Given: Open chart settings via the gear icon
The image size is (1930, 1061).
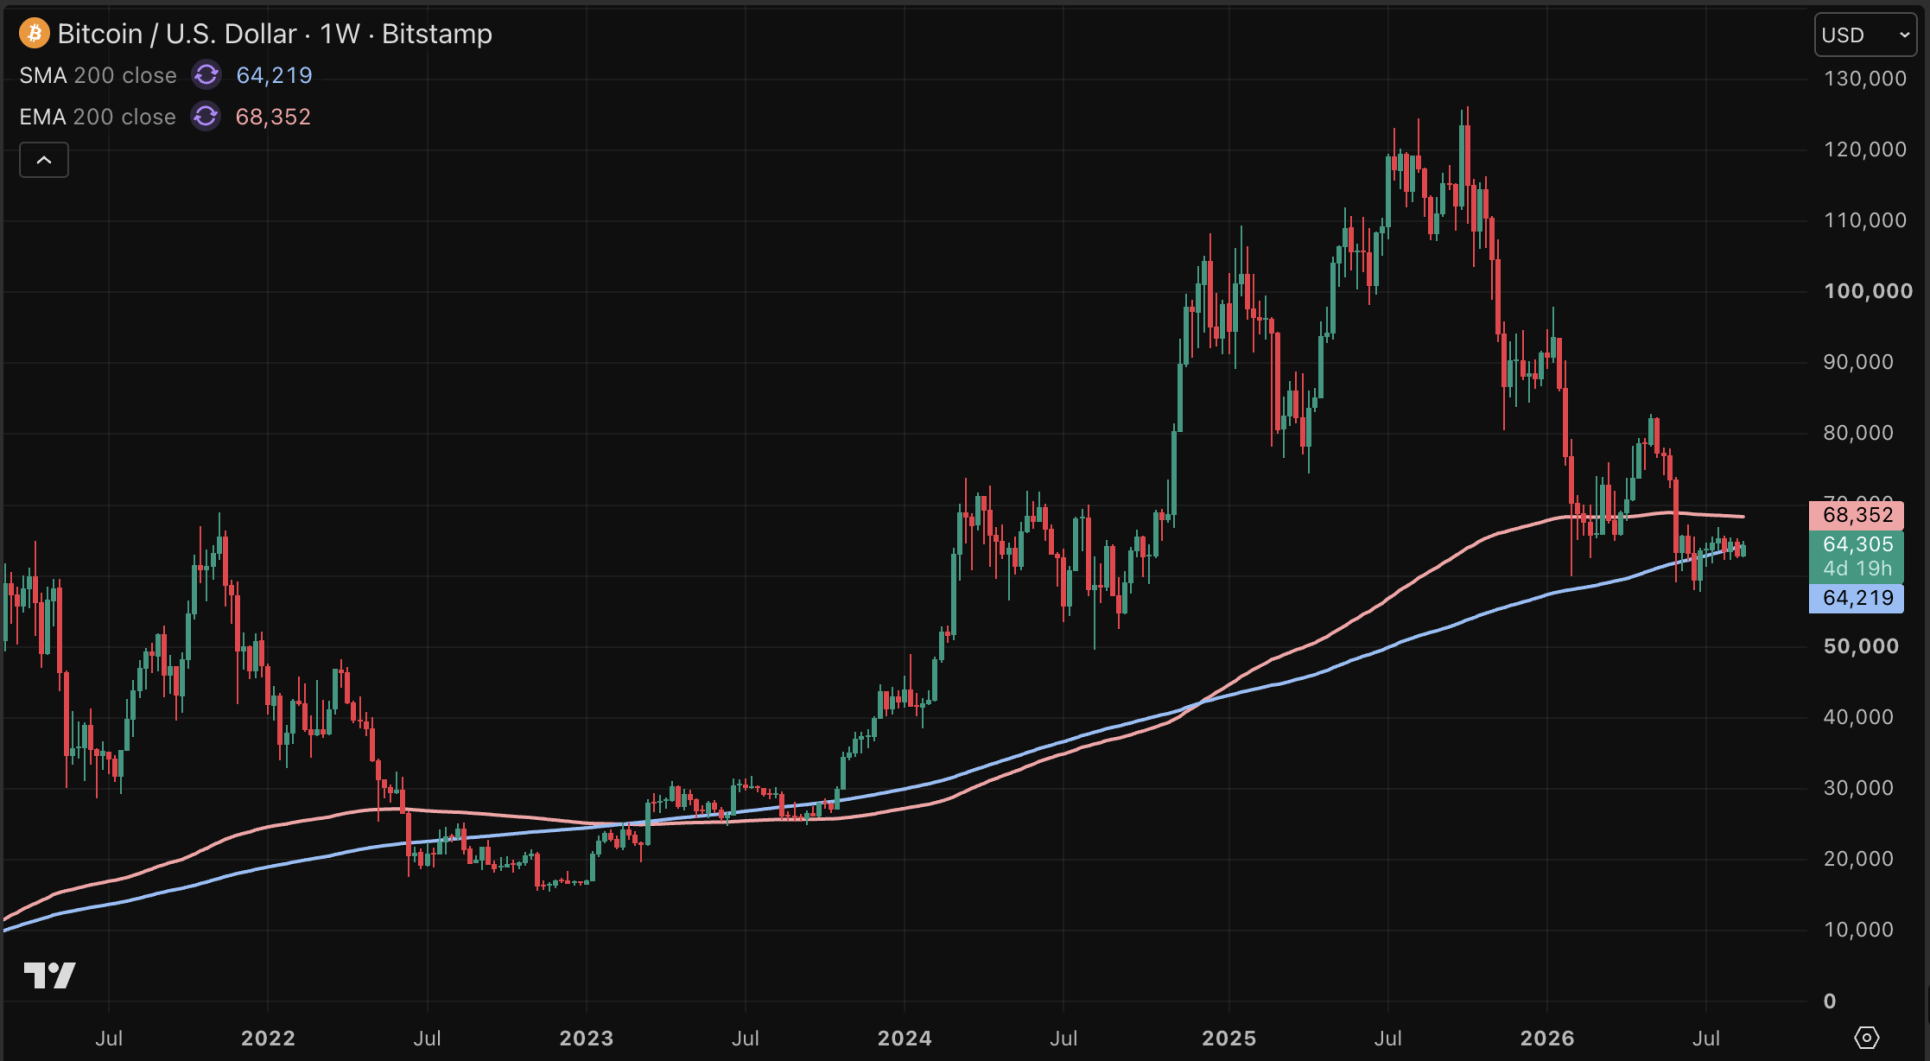Looking at the screenshot, I should point(1866,1037).
